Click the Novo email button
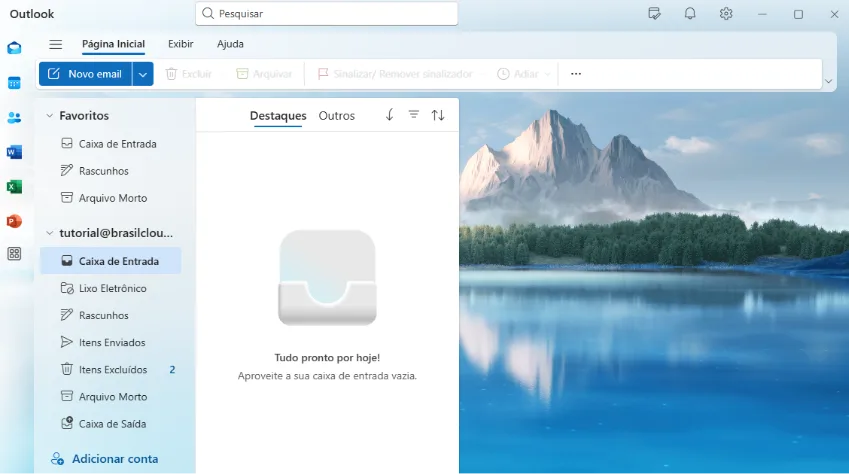This screenshot has height=474, width=849. click(85, 74)
